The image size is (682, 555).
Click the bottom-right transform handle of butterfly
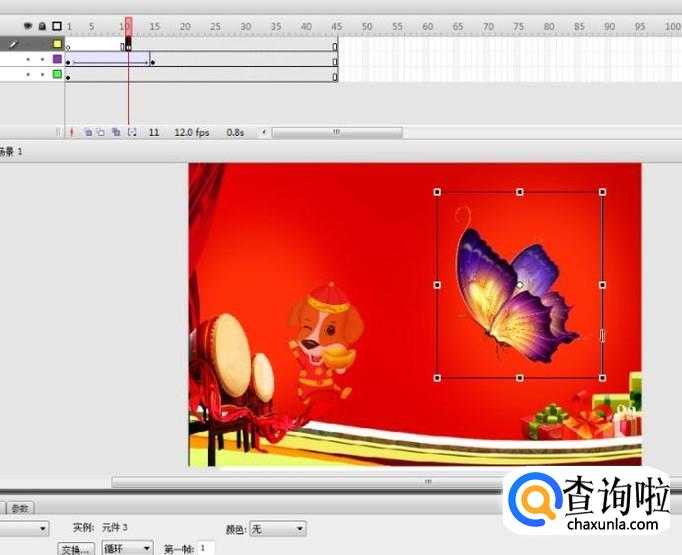[x=602, y=378]
